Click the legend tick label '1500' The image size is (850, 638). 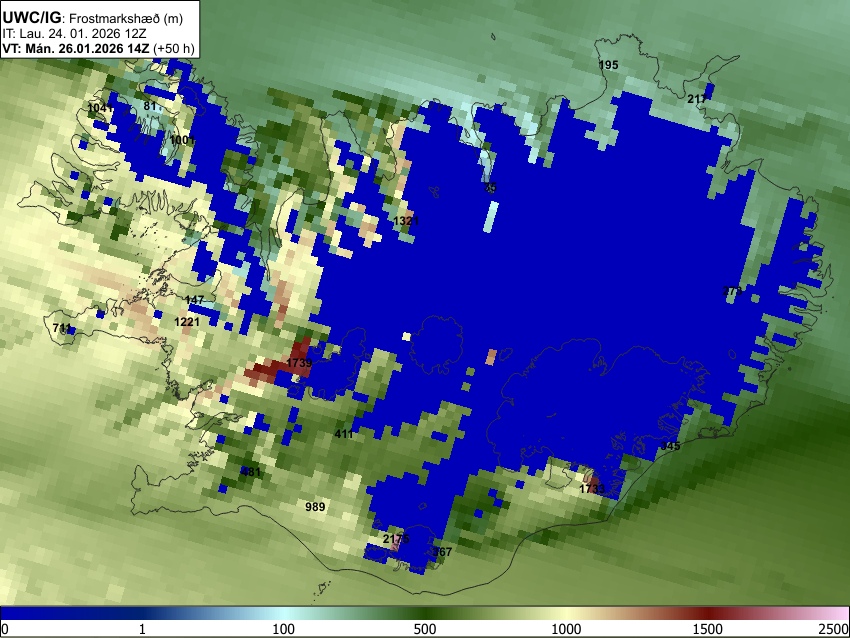click(708, 629)
